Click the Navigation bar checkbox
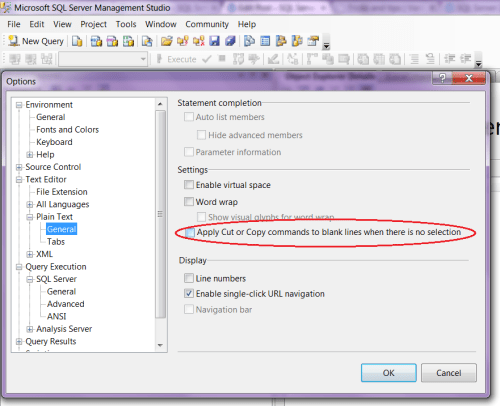The width and height of the screenshot is (500, 406). [189, 309]
